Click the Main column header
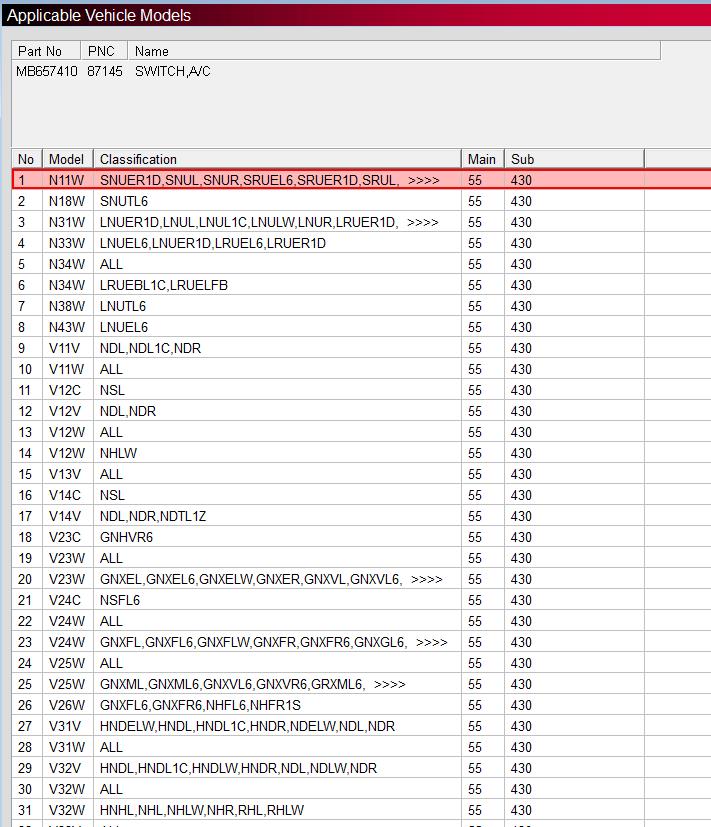The height and width of the screenshot is (827, 711). click(x=482, y=159)
